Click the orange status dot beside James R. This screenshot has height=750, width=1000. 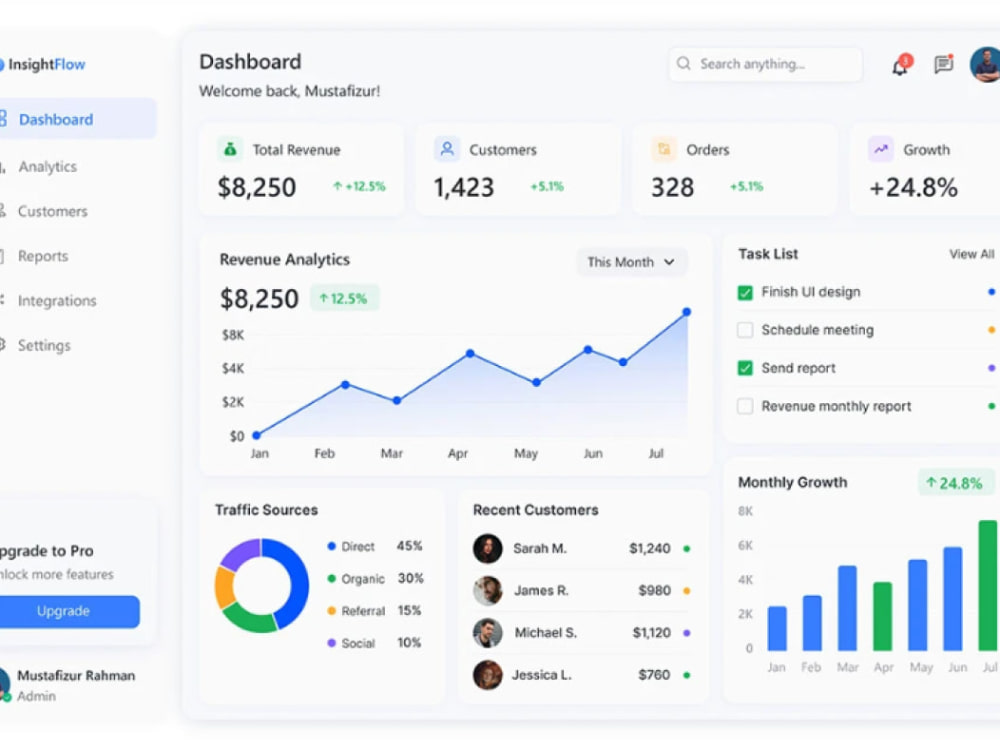pyautogui.click(x=687, y=591)
